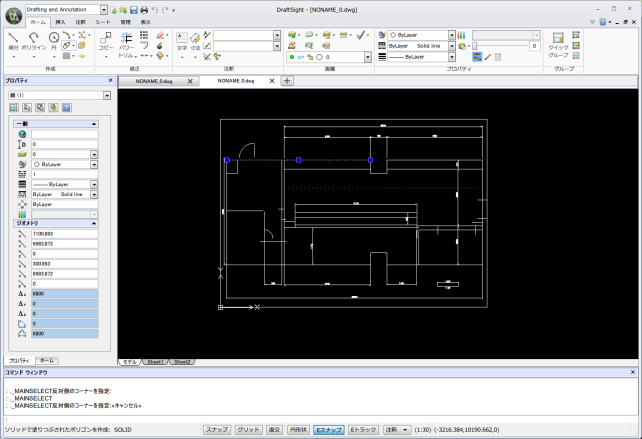The height and width of the screenshot is (439, 642).
Task: Open the 線 (1) selection dropdown in Properties
Action: (x=106, y=96)
